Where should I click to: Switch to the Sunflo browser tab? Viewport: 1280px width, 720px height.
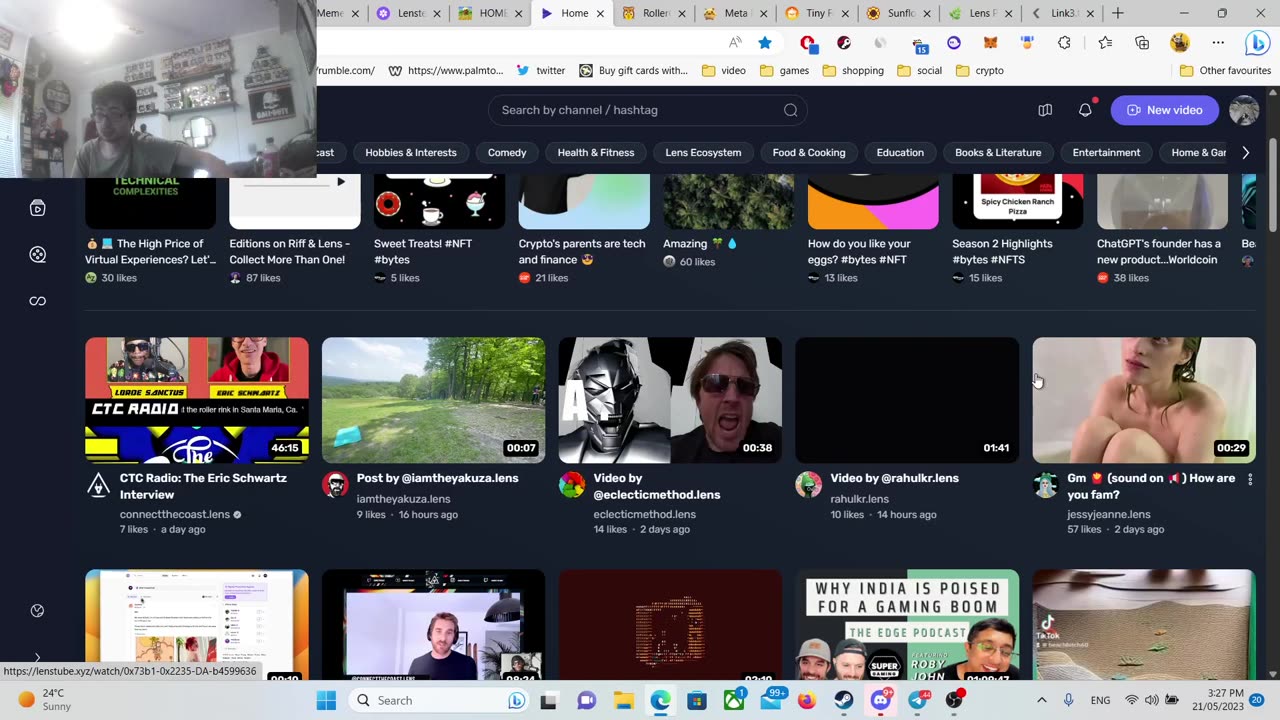899,13
